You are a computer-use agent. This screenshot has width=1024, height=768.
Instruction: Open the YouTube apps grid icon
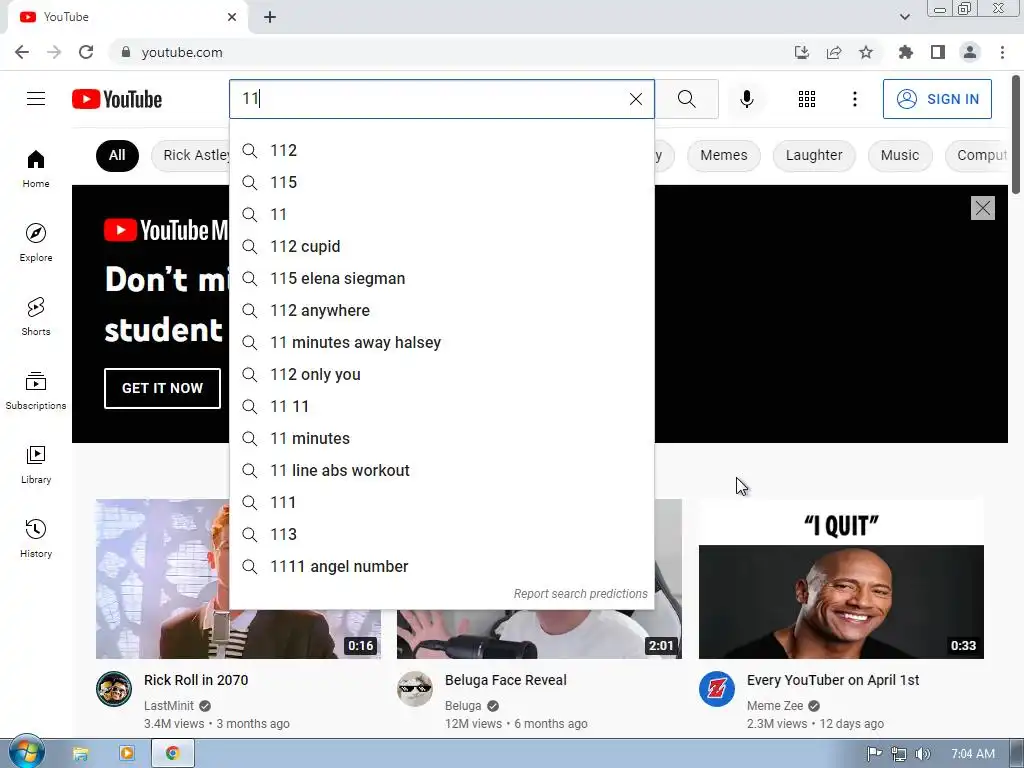pyautogui.click(x=807, y=99)
